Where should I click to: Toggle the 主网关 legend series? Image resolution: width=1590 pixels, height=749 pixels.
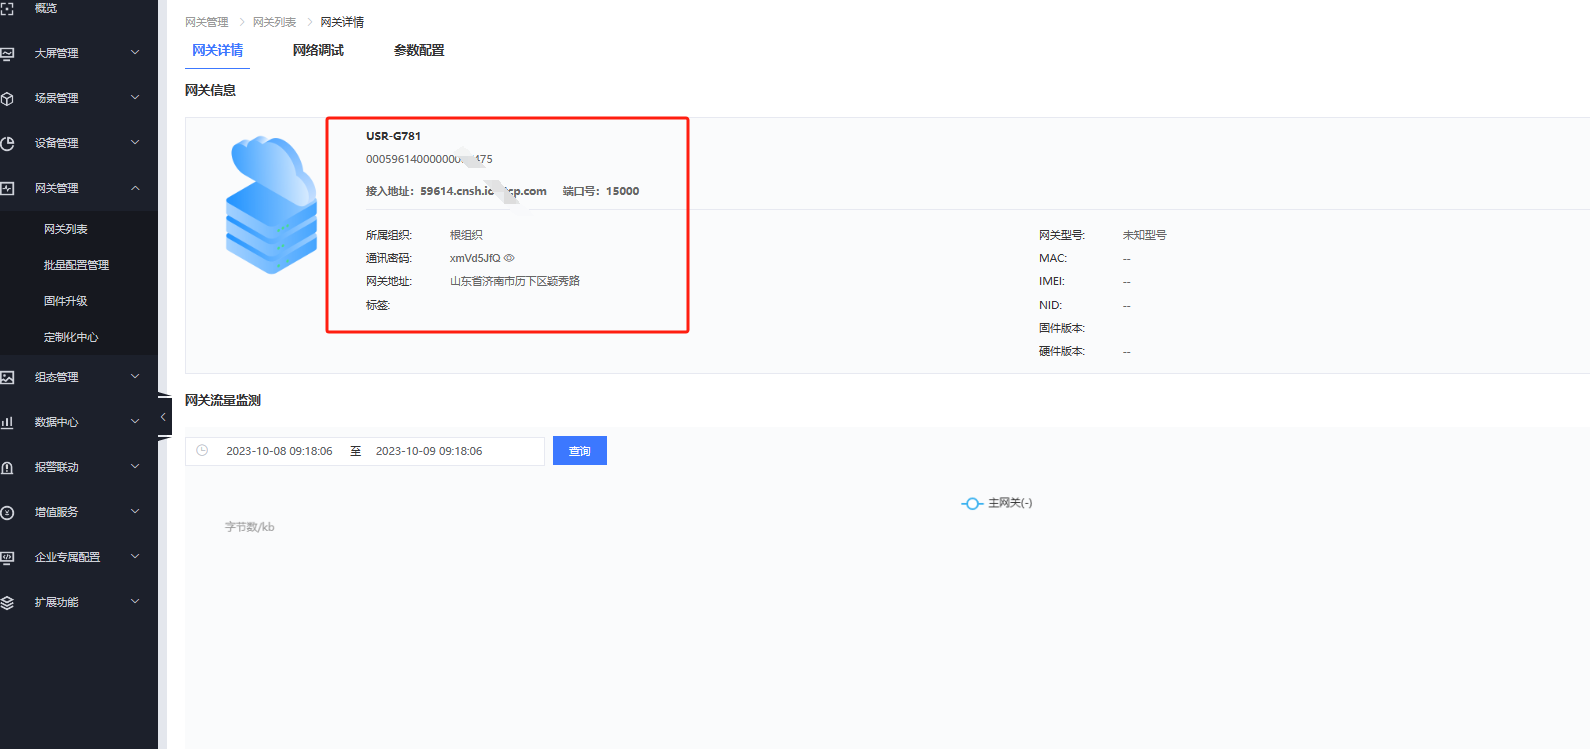[996, 503]
